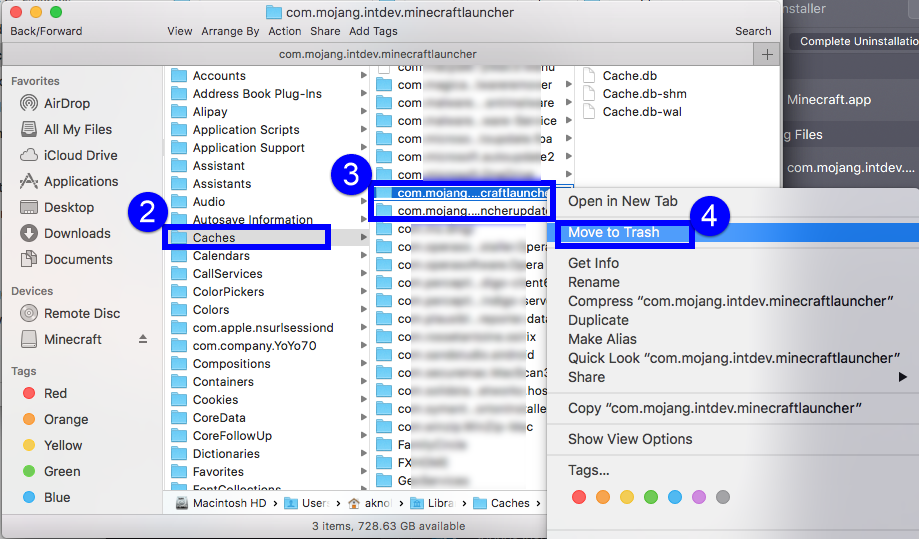Add a new tab with plus button

[767, 54]
